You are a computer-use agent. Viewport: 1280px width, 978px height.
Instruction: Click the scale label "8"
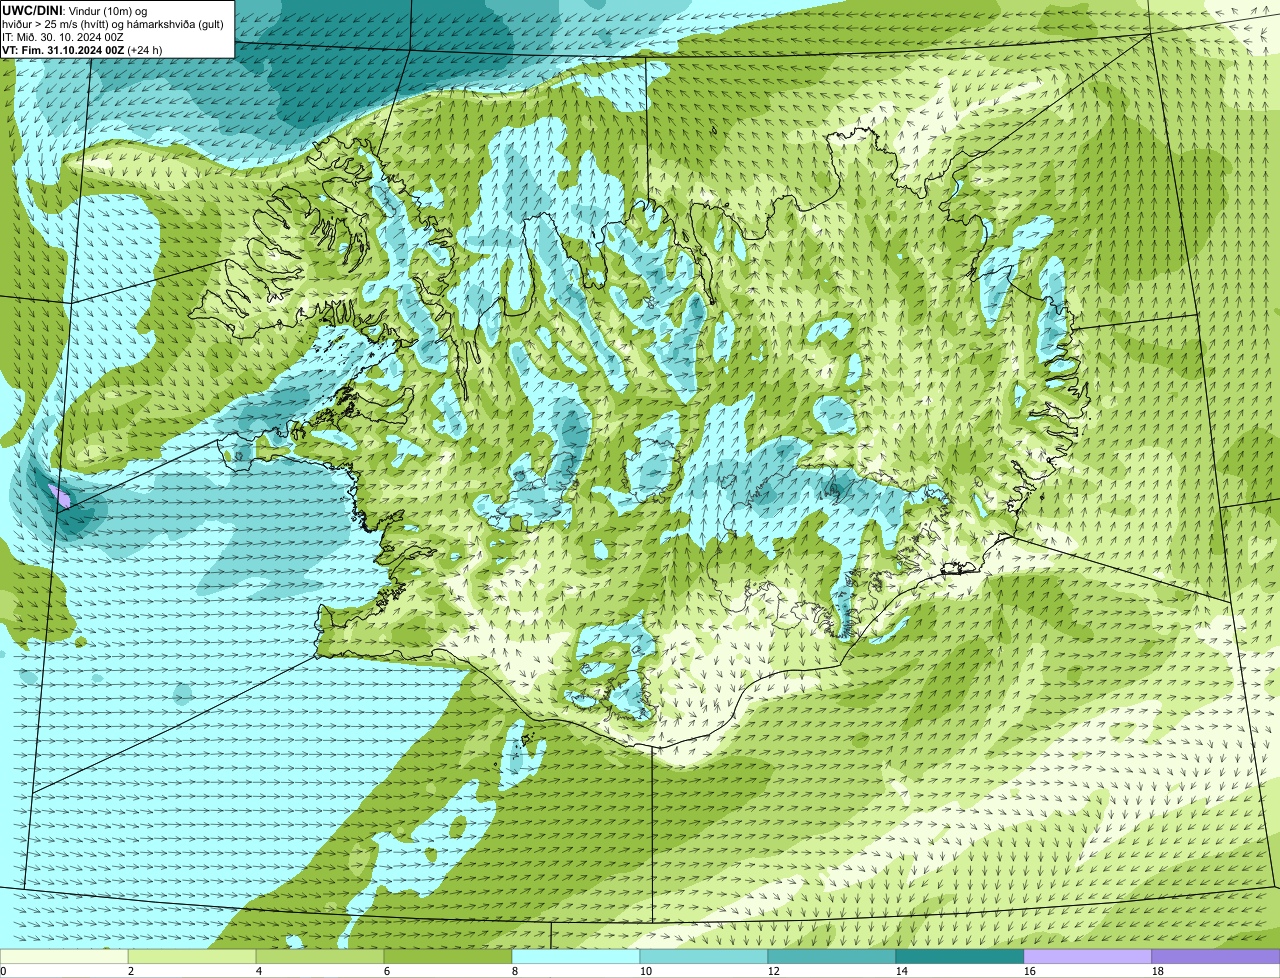click(x=515, y=971)
